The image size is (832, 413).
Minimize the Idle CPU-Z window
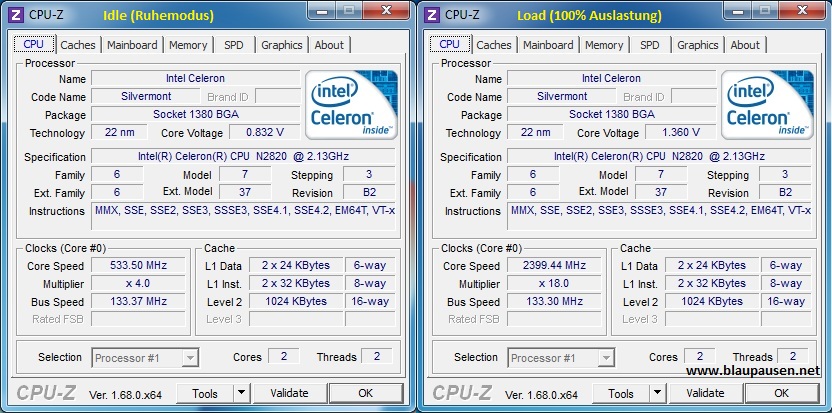click(320, 10)
